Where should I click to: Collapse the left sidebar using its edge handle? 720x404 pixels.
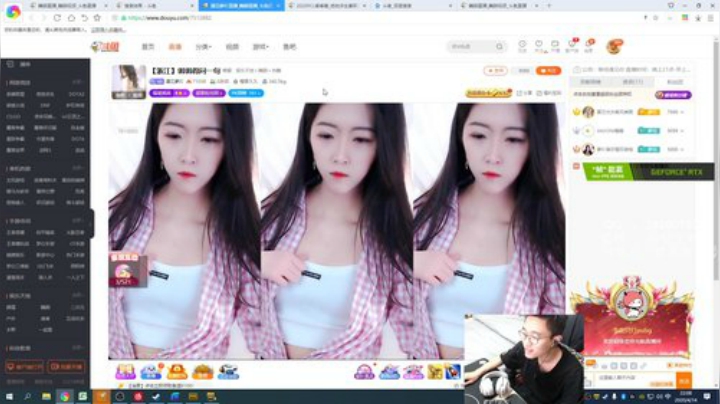pos(92,223)
